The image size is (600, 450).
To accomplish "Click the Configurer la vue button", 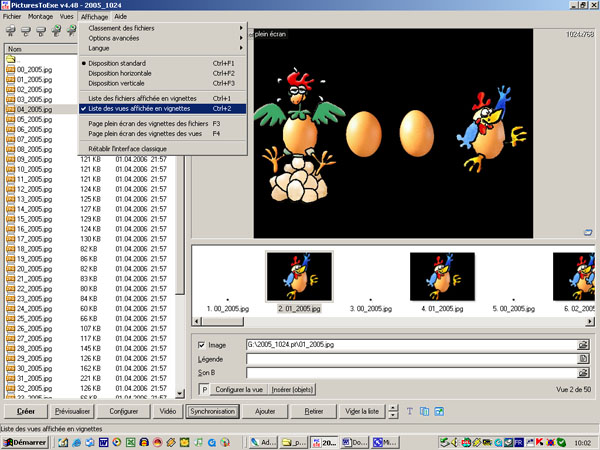I will click(x=239, y=390).
